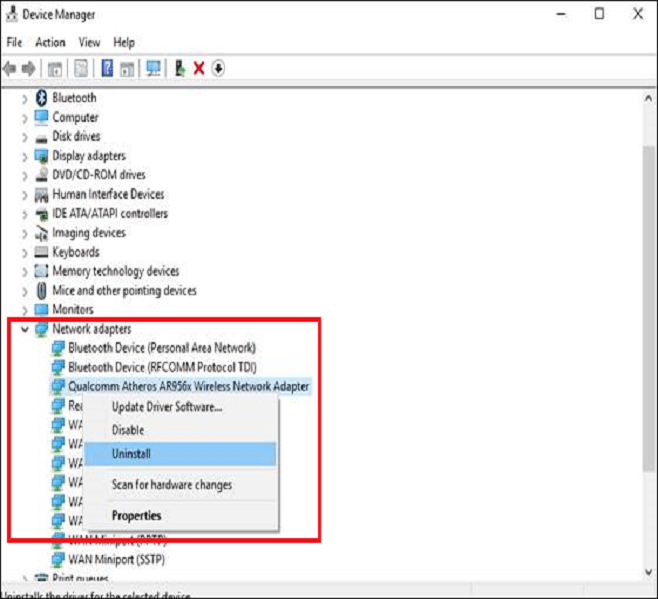Expand the Computer tree node
658x599 pixels.
pyautogui.click(x=24, y=119)
